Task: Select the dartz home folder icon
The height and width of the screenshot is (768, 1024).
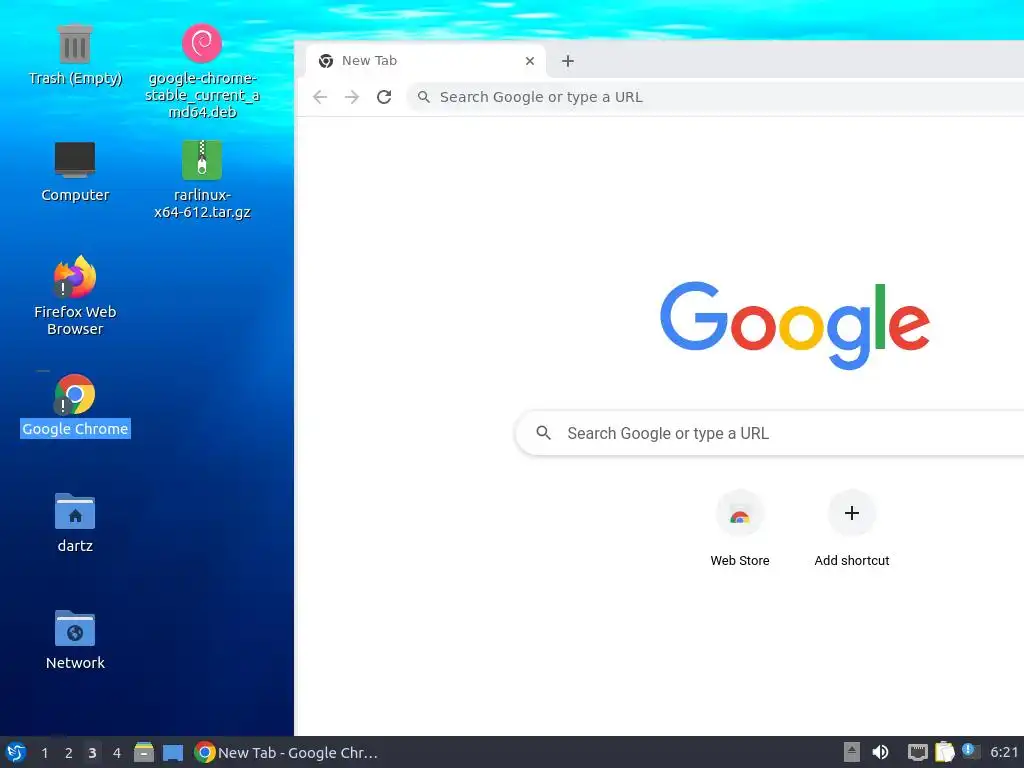Action: [75, 522]
